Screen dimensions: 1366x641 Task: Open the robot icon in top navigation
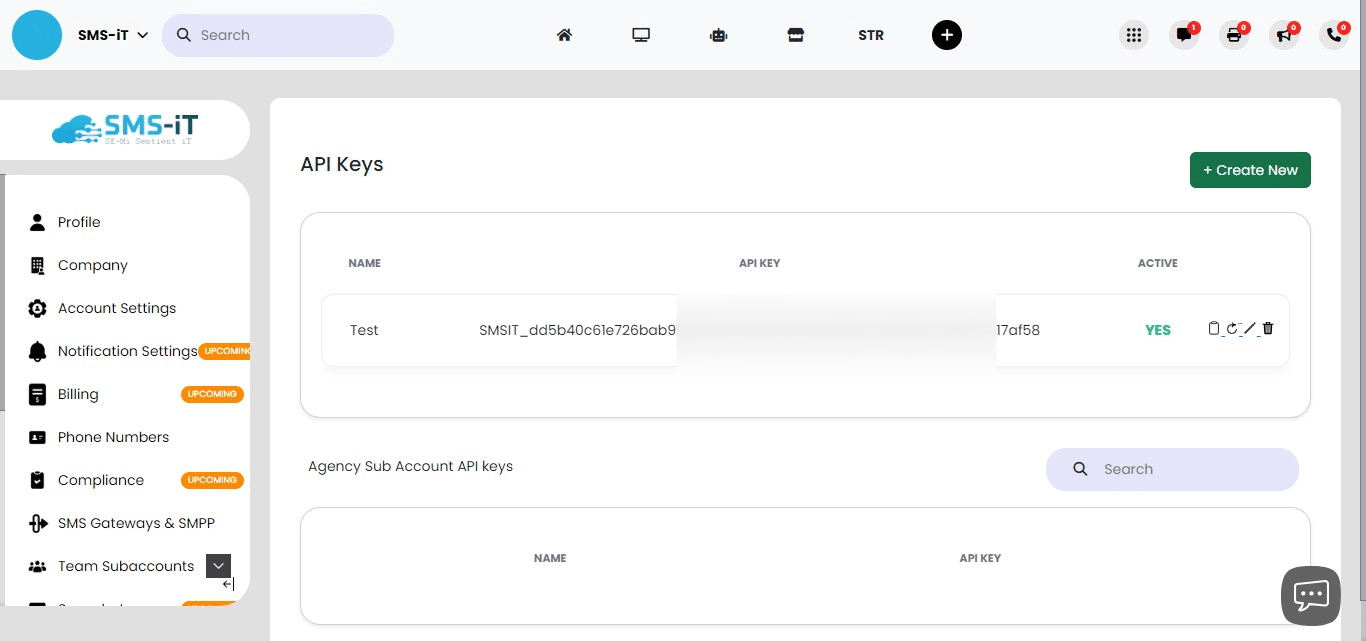tap(718, 35)
